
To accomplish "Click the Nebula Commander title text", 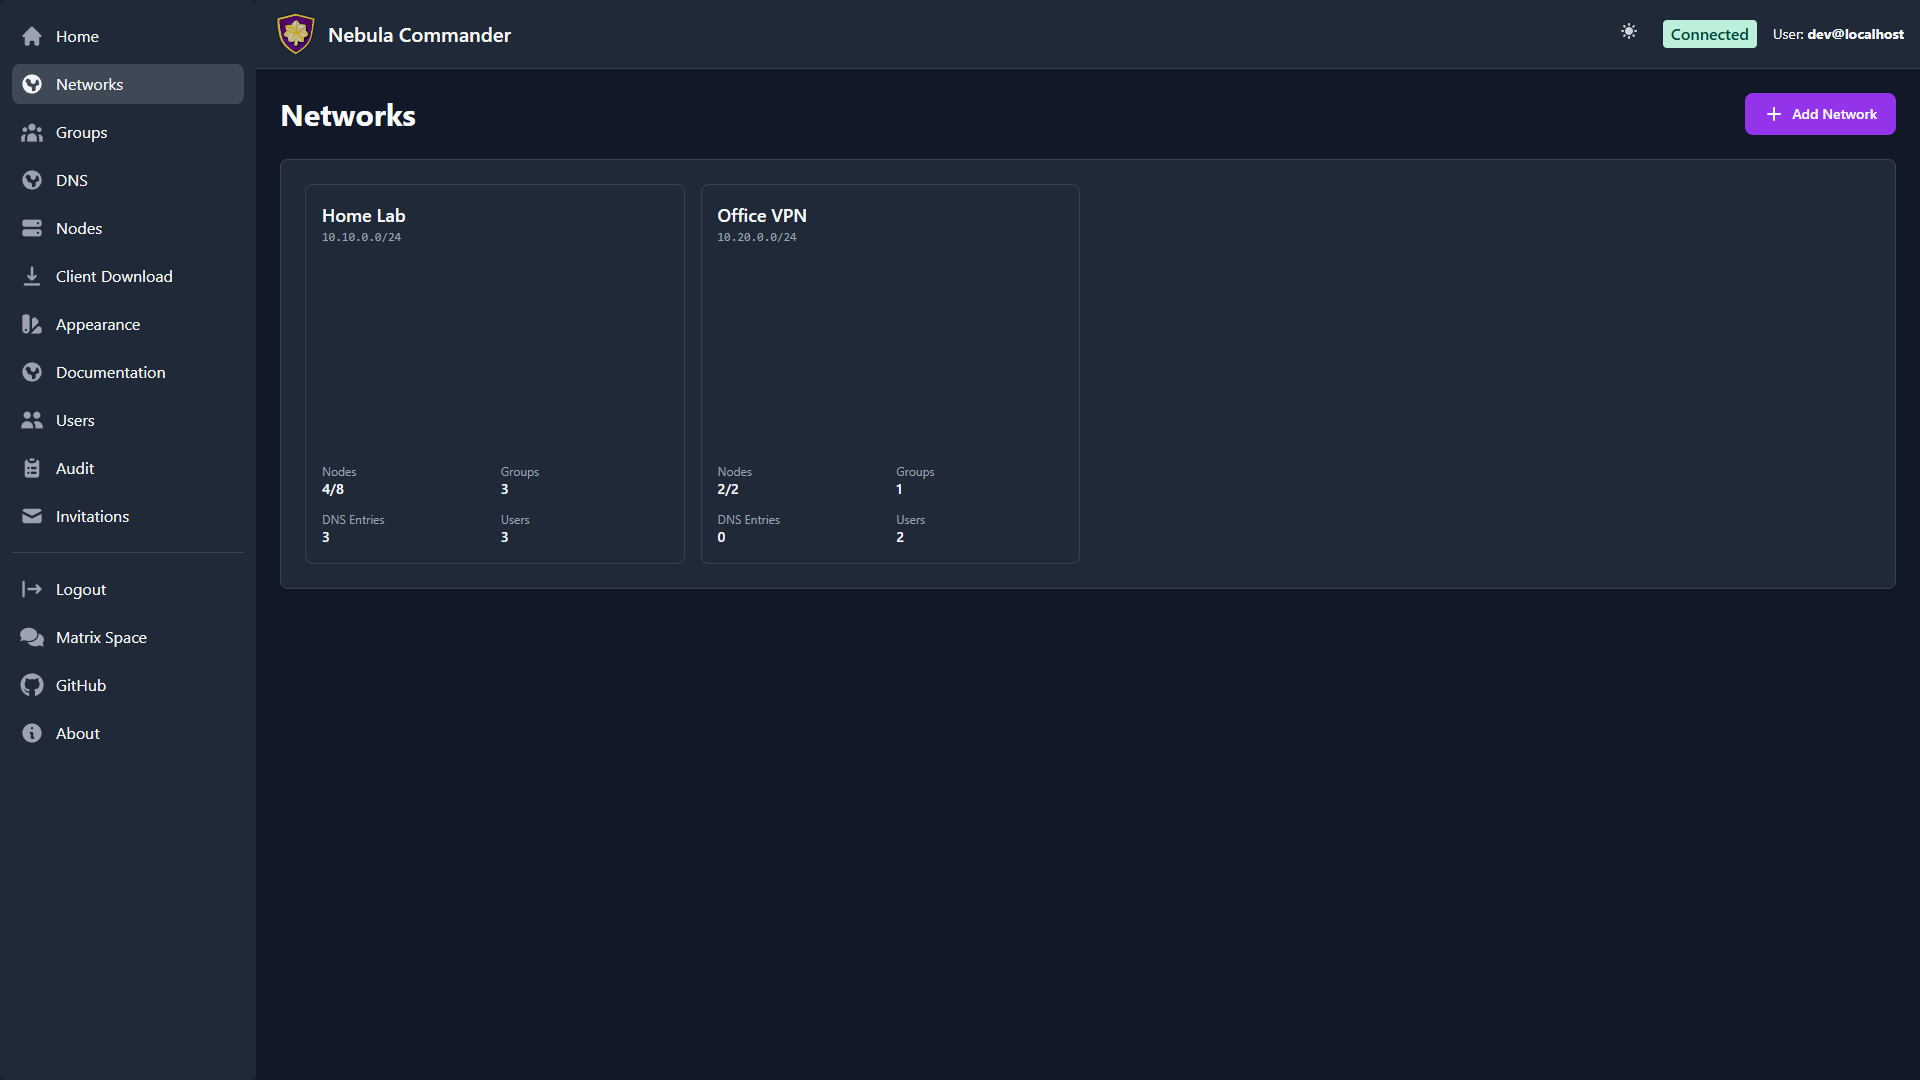I will coord(419,35).
